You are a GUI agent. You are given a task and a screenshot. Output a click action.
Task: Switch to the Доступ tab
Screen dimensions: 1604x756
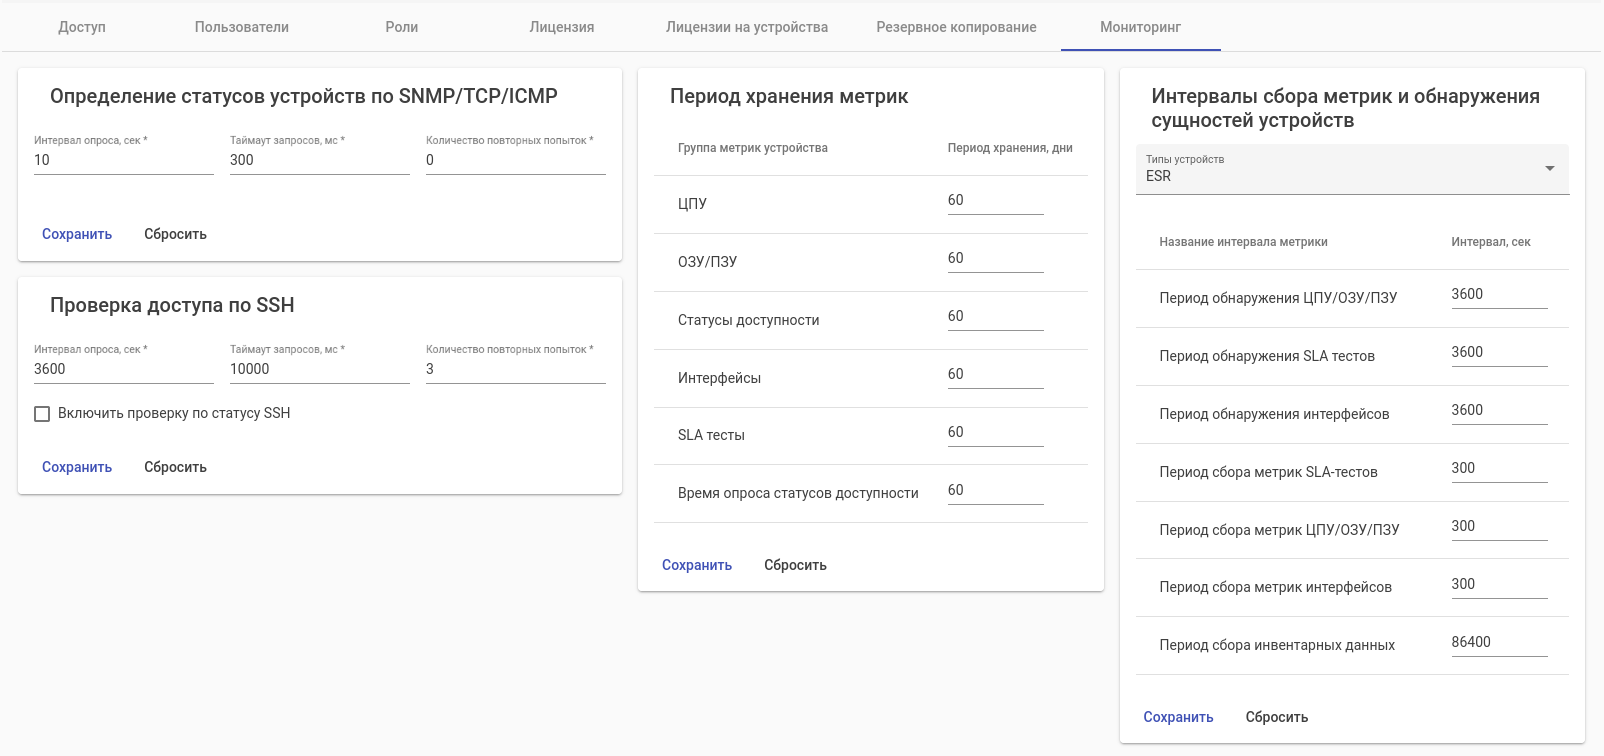click(82, 27)
